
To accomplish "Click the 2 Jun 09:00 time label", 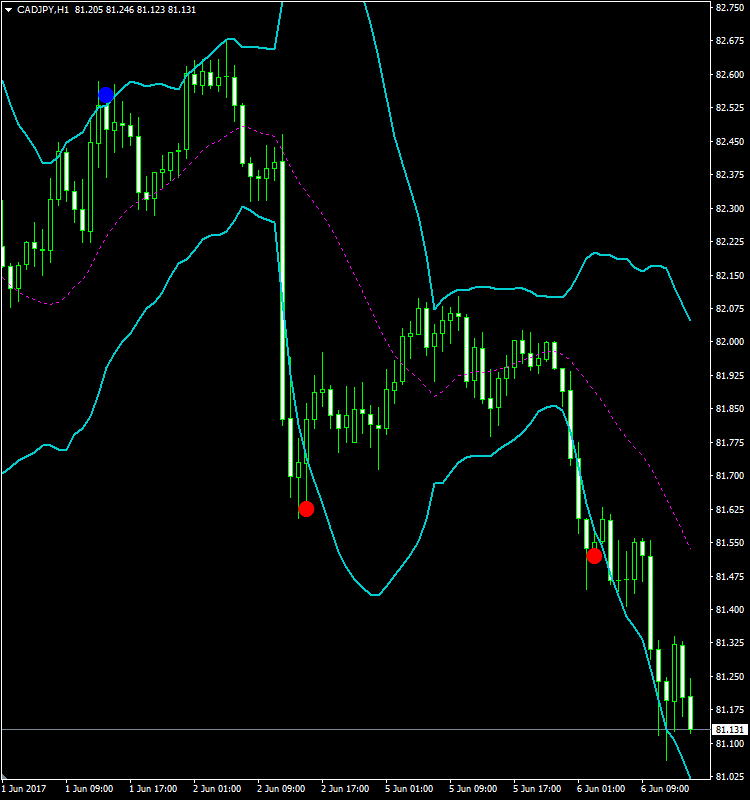I will point(281,789).
